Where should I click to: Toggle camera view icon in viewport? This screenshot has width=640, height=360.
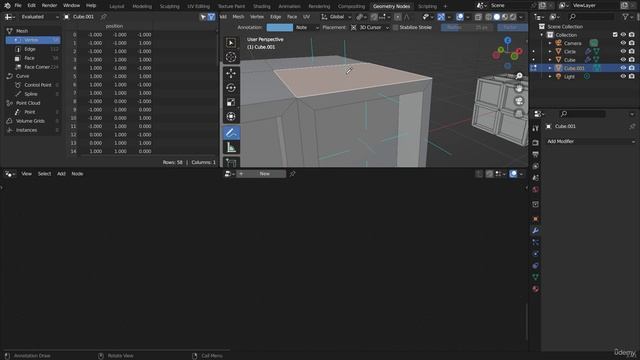(x=519, y=101)
